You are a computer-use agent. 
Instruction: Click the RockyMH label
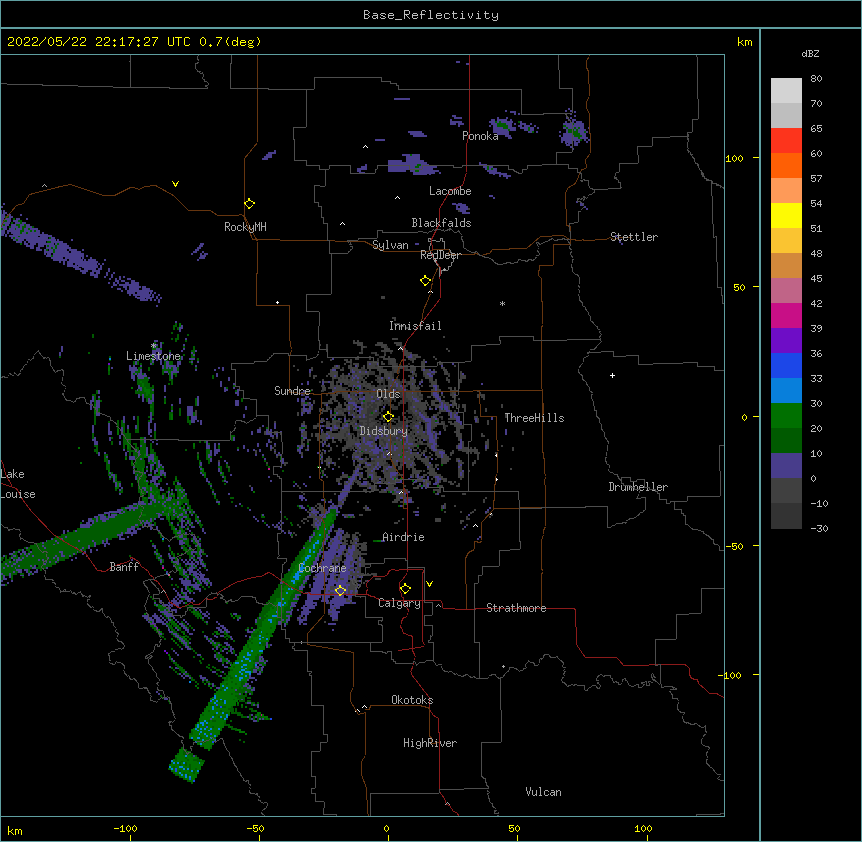click(245, 227)
